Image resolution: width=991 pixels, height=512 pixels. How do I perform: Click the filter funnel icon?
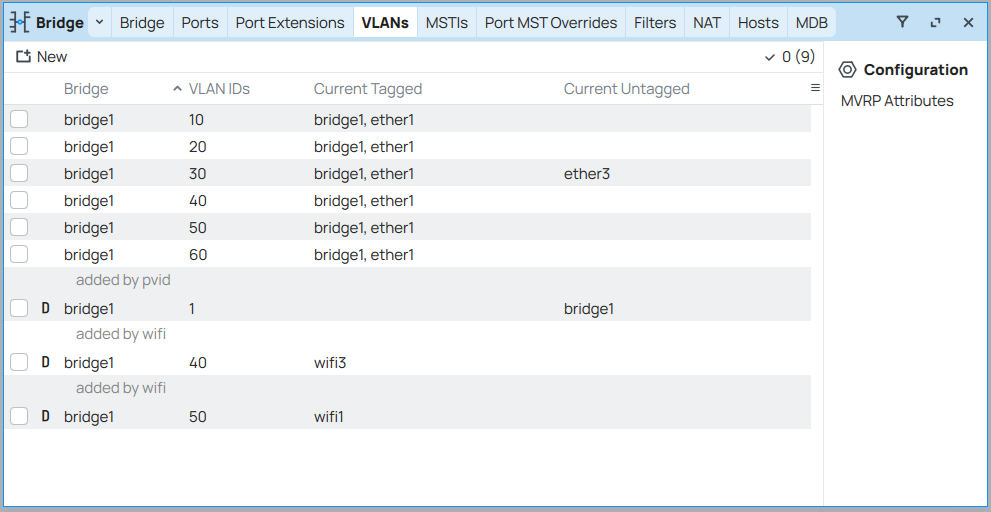902,22
